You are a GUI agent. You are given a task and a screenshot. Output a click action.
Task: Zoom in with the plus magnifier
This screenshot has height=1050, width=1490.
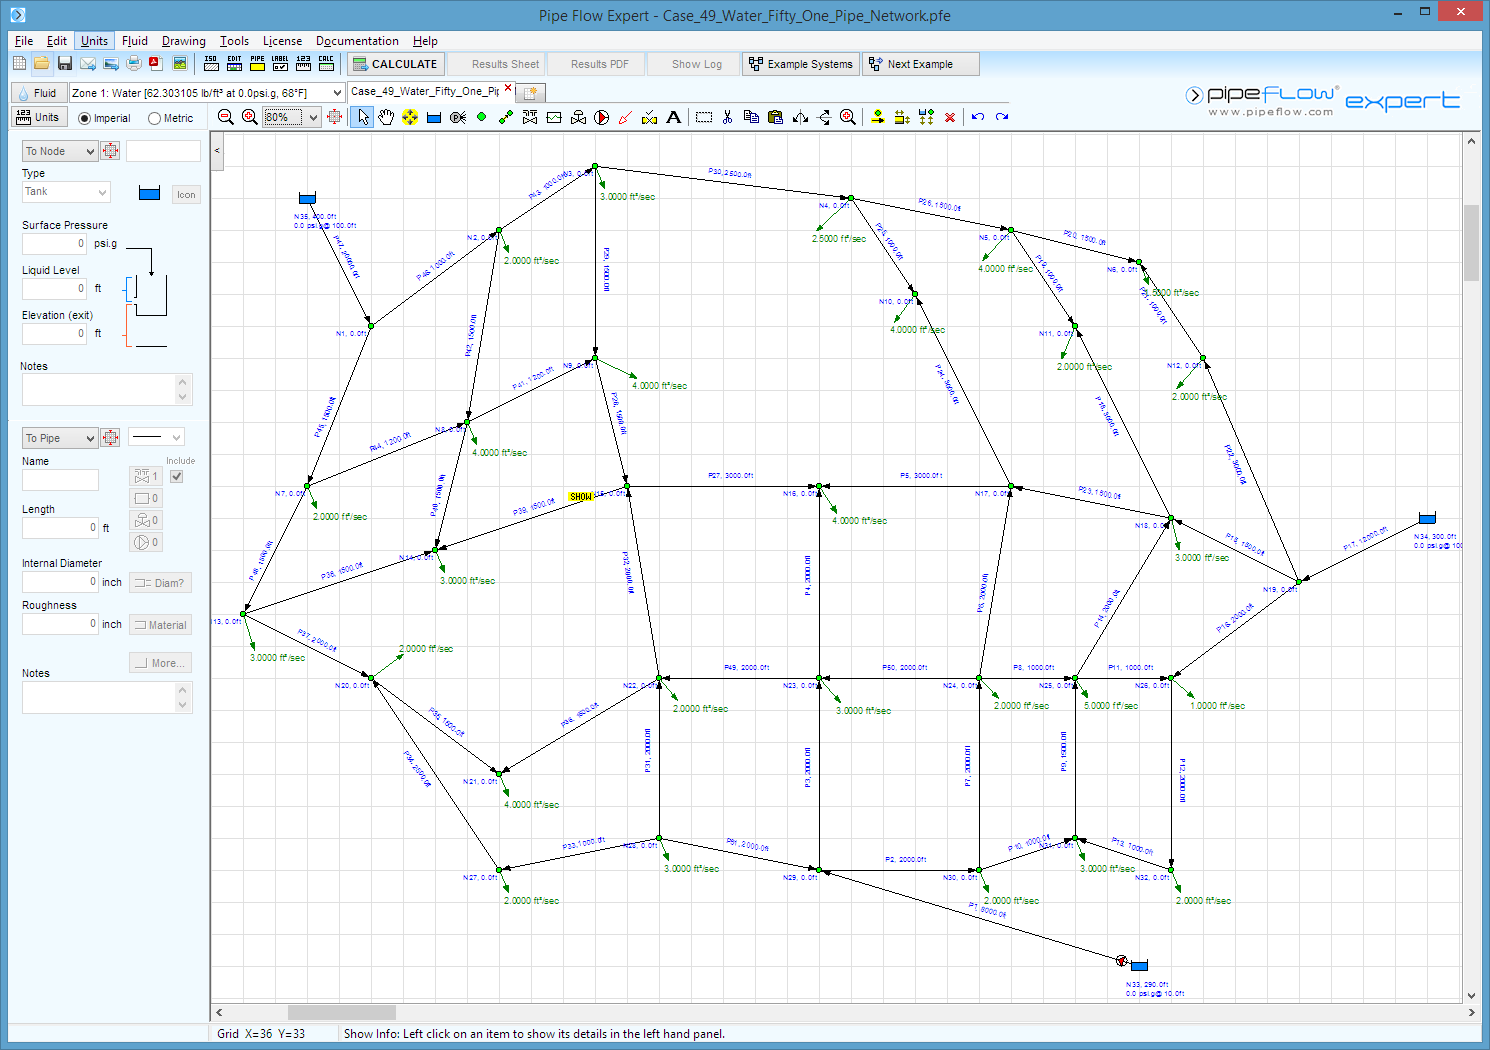tap(250, 117)
